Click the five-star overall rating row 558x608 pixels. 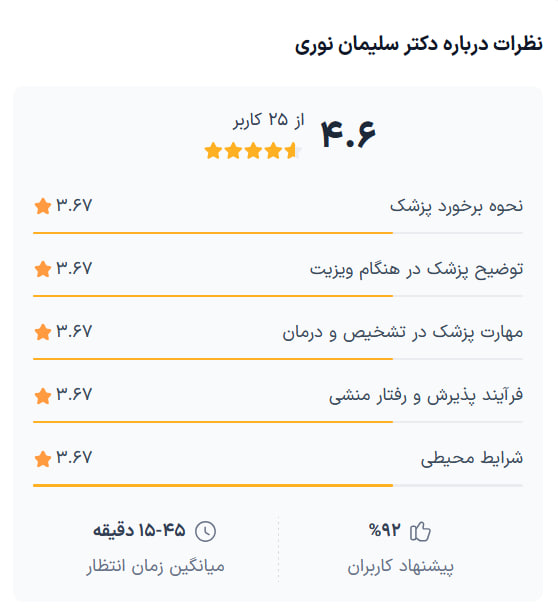pyautogui.click(x=253, y=150)
